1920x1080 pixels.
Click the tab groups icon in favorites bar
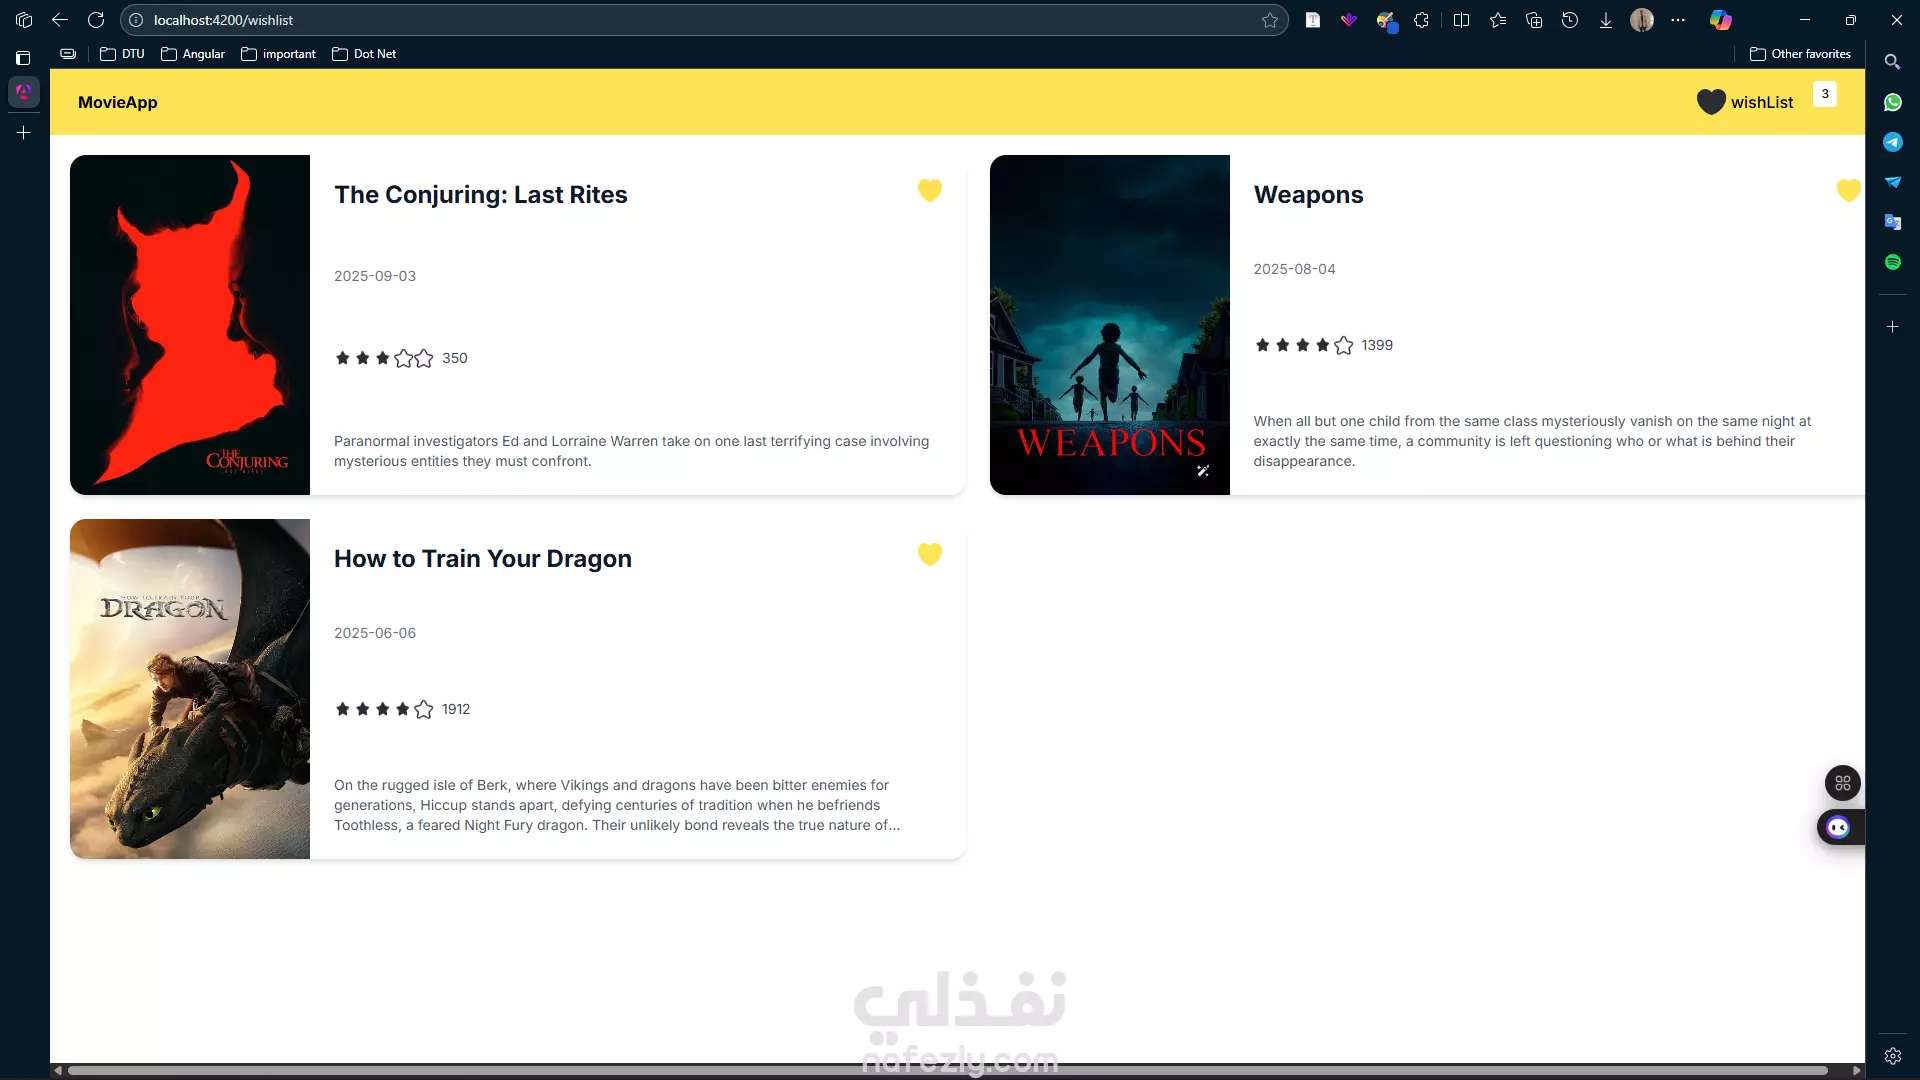(x=68, y=54)
